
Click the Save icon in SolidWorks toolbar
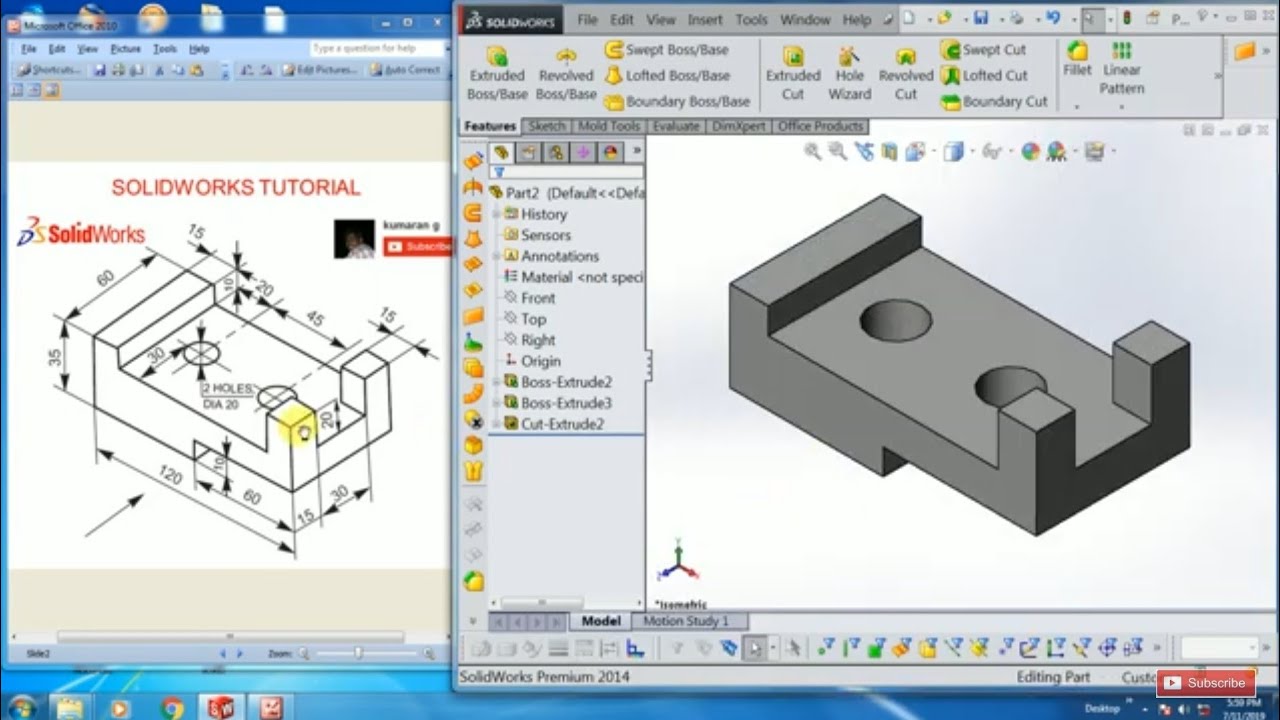(981, 18)
